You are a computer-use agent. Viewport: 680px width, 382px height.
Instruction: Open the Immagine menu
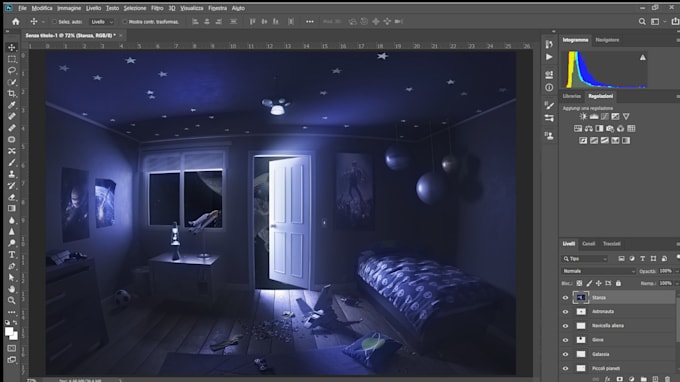pos(69,8)
